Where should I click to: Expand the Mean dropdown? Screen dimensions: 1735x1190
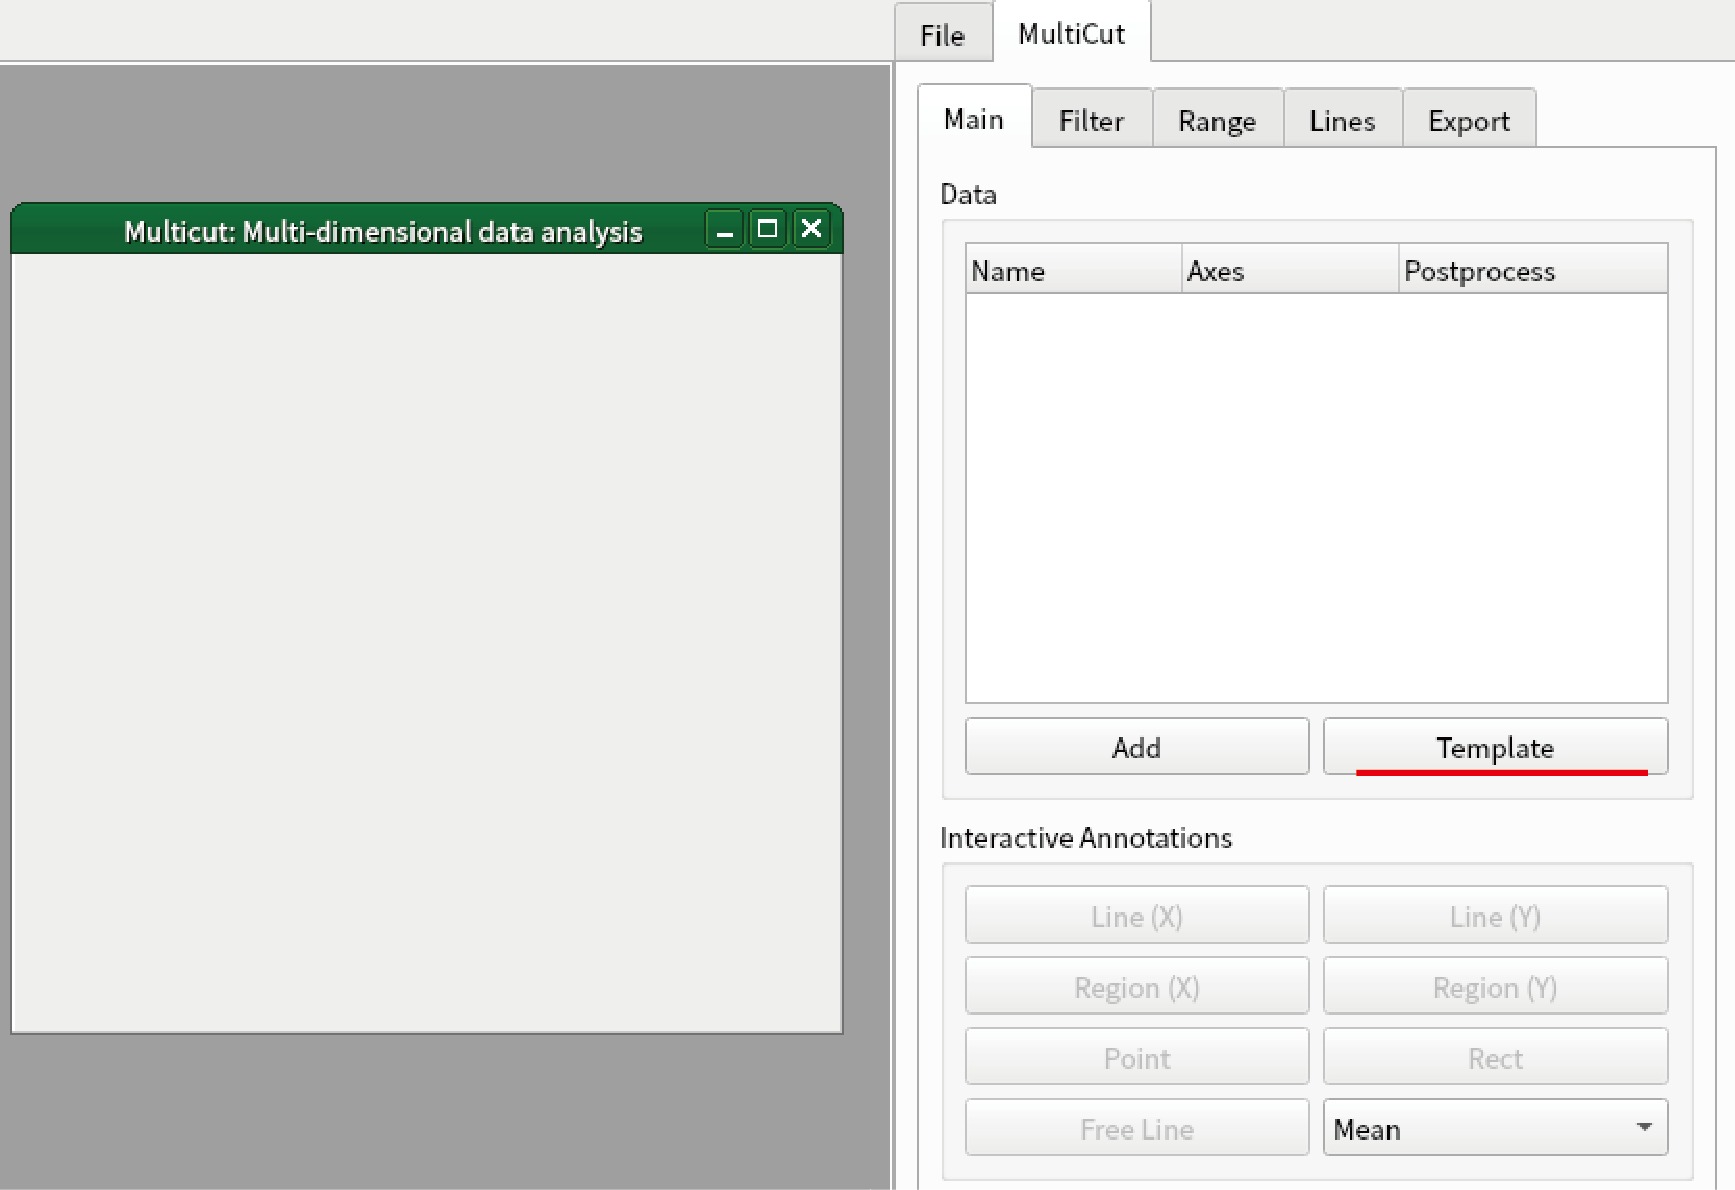pos(1495,1129)
